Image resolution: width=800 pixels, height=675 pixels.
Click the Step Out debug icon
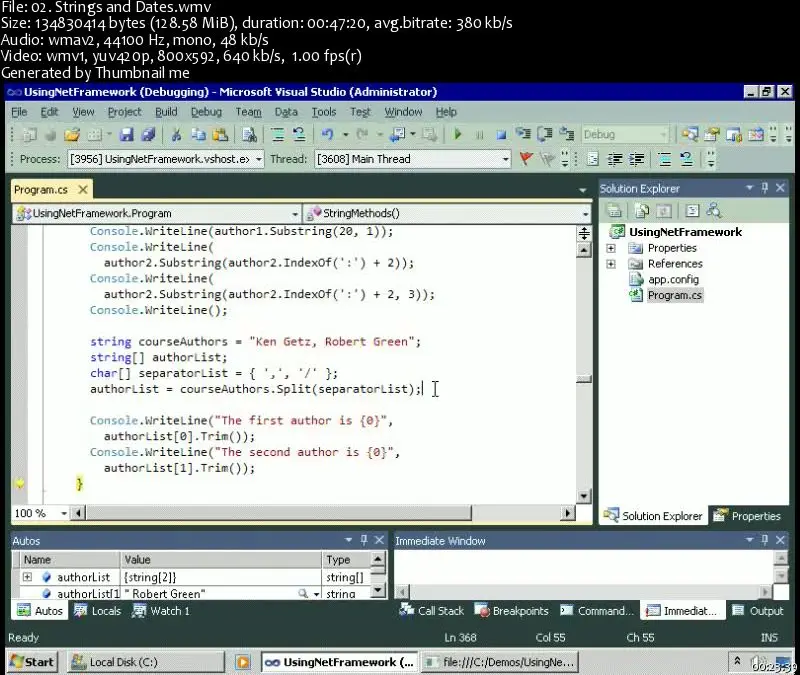(x=567, y=134)
